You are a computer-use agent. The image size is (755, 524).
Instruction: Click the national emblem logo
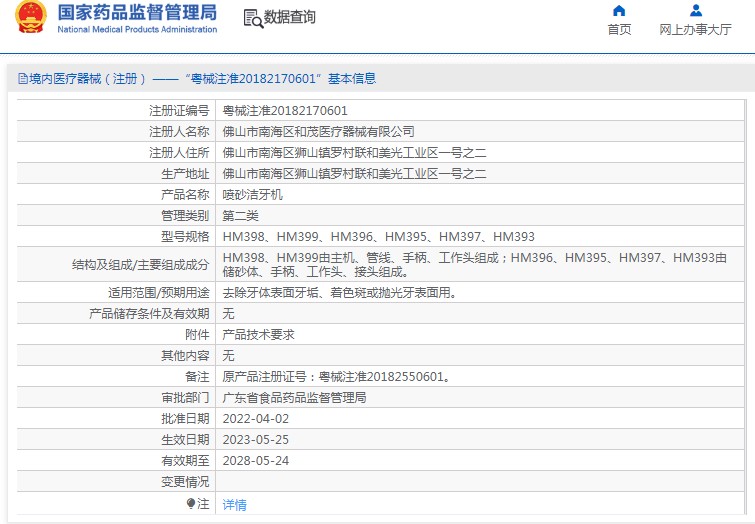[x=30, y=19]
